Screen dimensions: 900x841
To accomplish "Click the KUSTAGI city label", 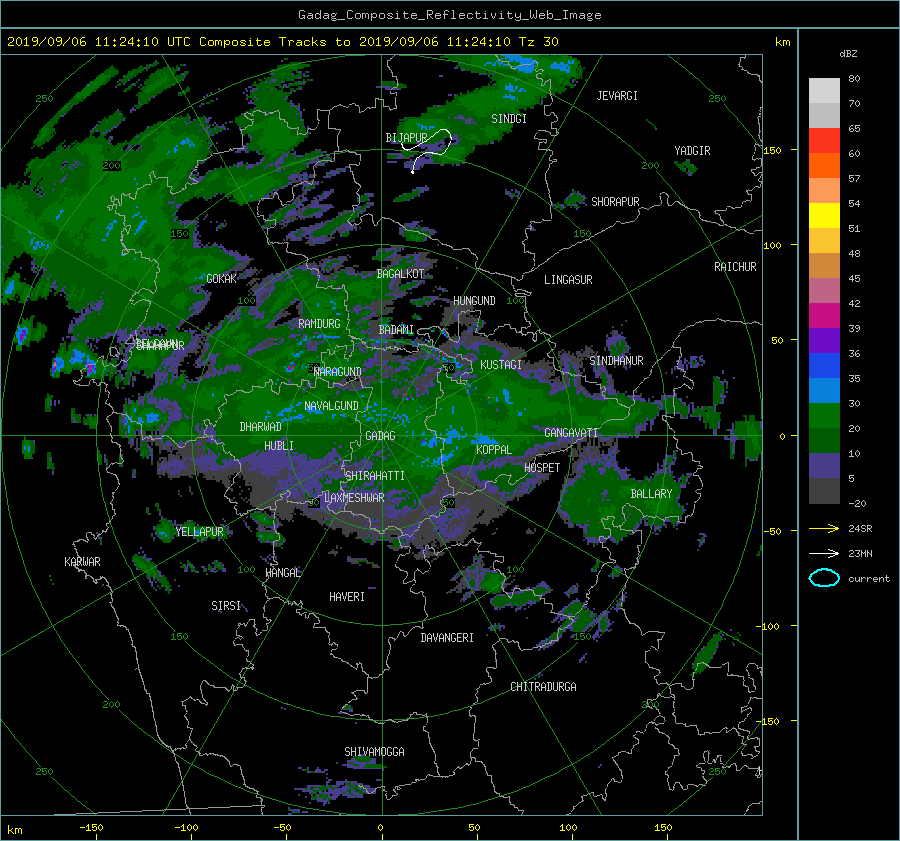I will (x=501, y=365).
